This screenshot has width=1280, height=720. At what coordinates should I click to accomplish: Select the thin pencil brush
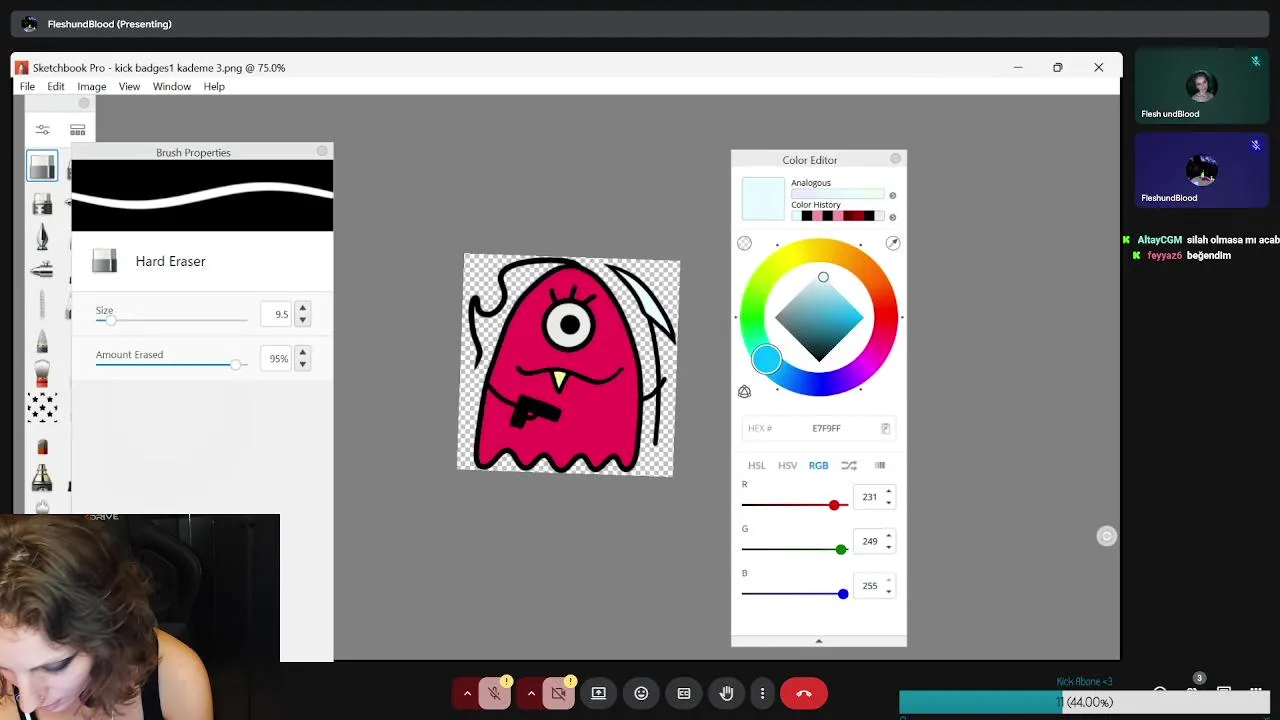pos(42,304)
